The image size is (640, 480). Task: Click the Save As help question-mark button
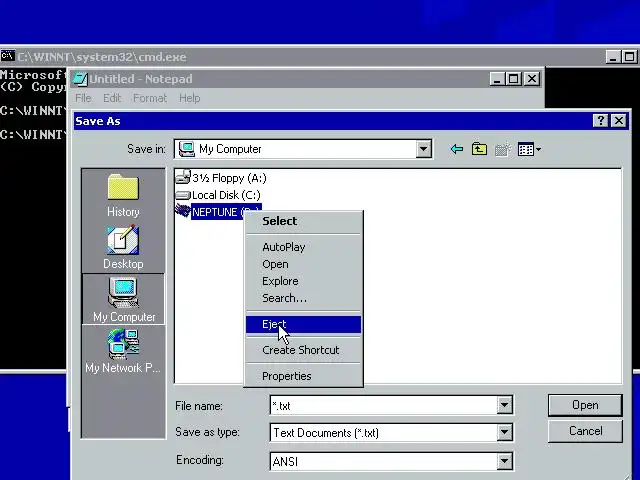coord(600,121)
